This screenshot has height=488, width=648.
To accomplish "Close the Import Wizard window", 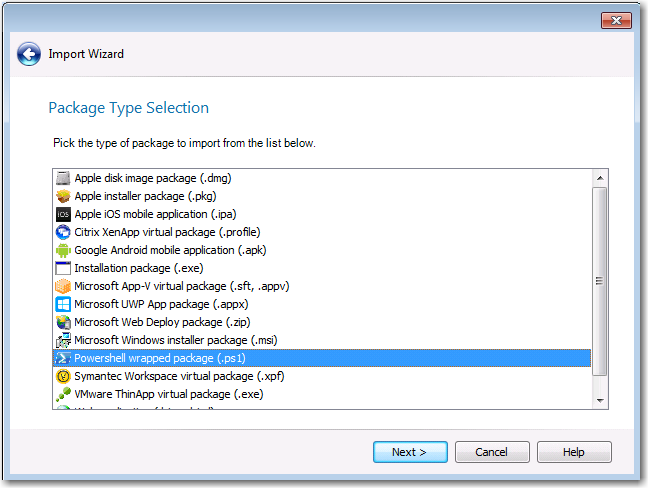I will coord(616,20).
